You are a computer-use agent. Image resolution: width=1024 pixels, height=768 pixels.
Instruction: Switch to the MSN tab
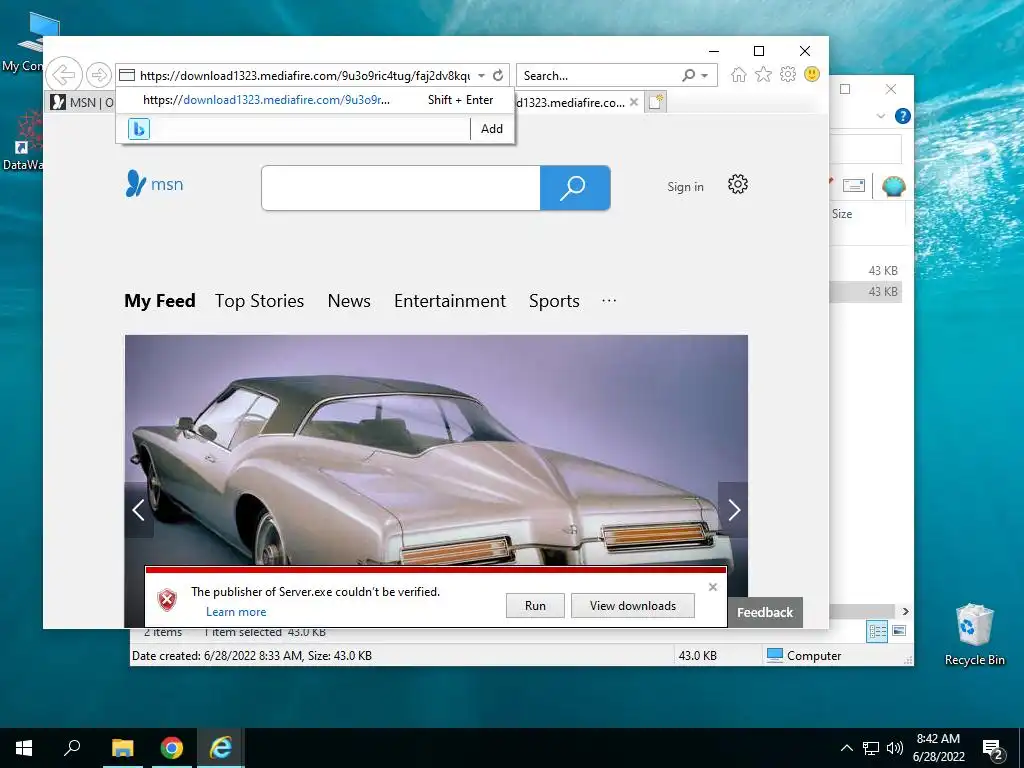[x=82, y=103]
